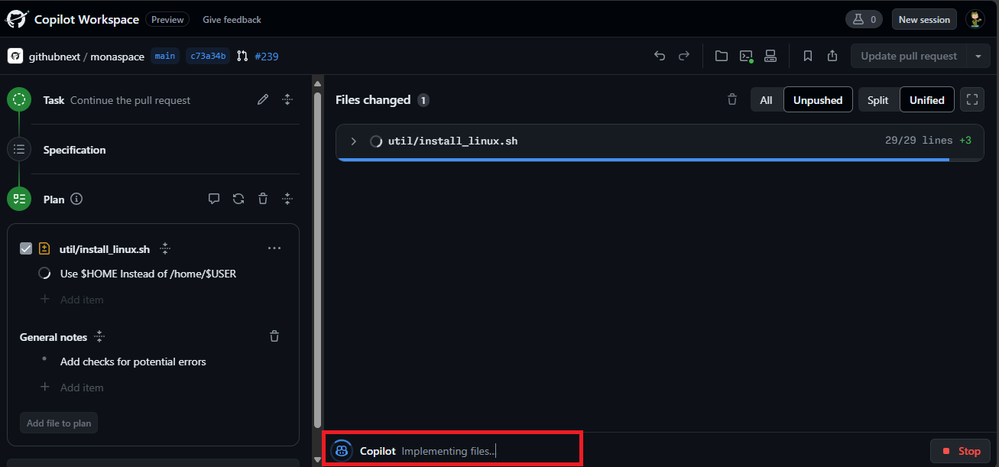This screenshot has width=999, height=467.
Task: Open the main branch selector
Action: (165, 56)
